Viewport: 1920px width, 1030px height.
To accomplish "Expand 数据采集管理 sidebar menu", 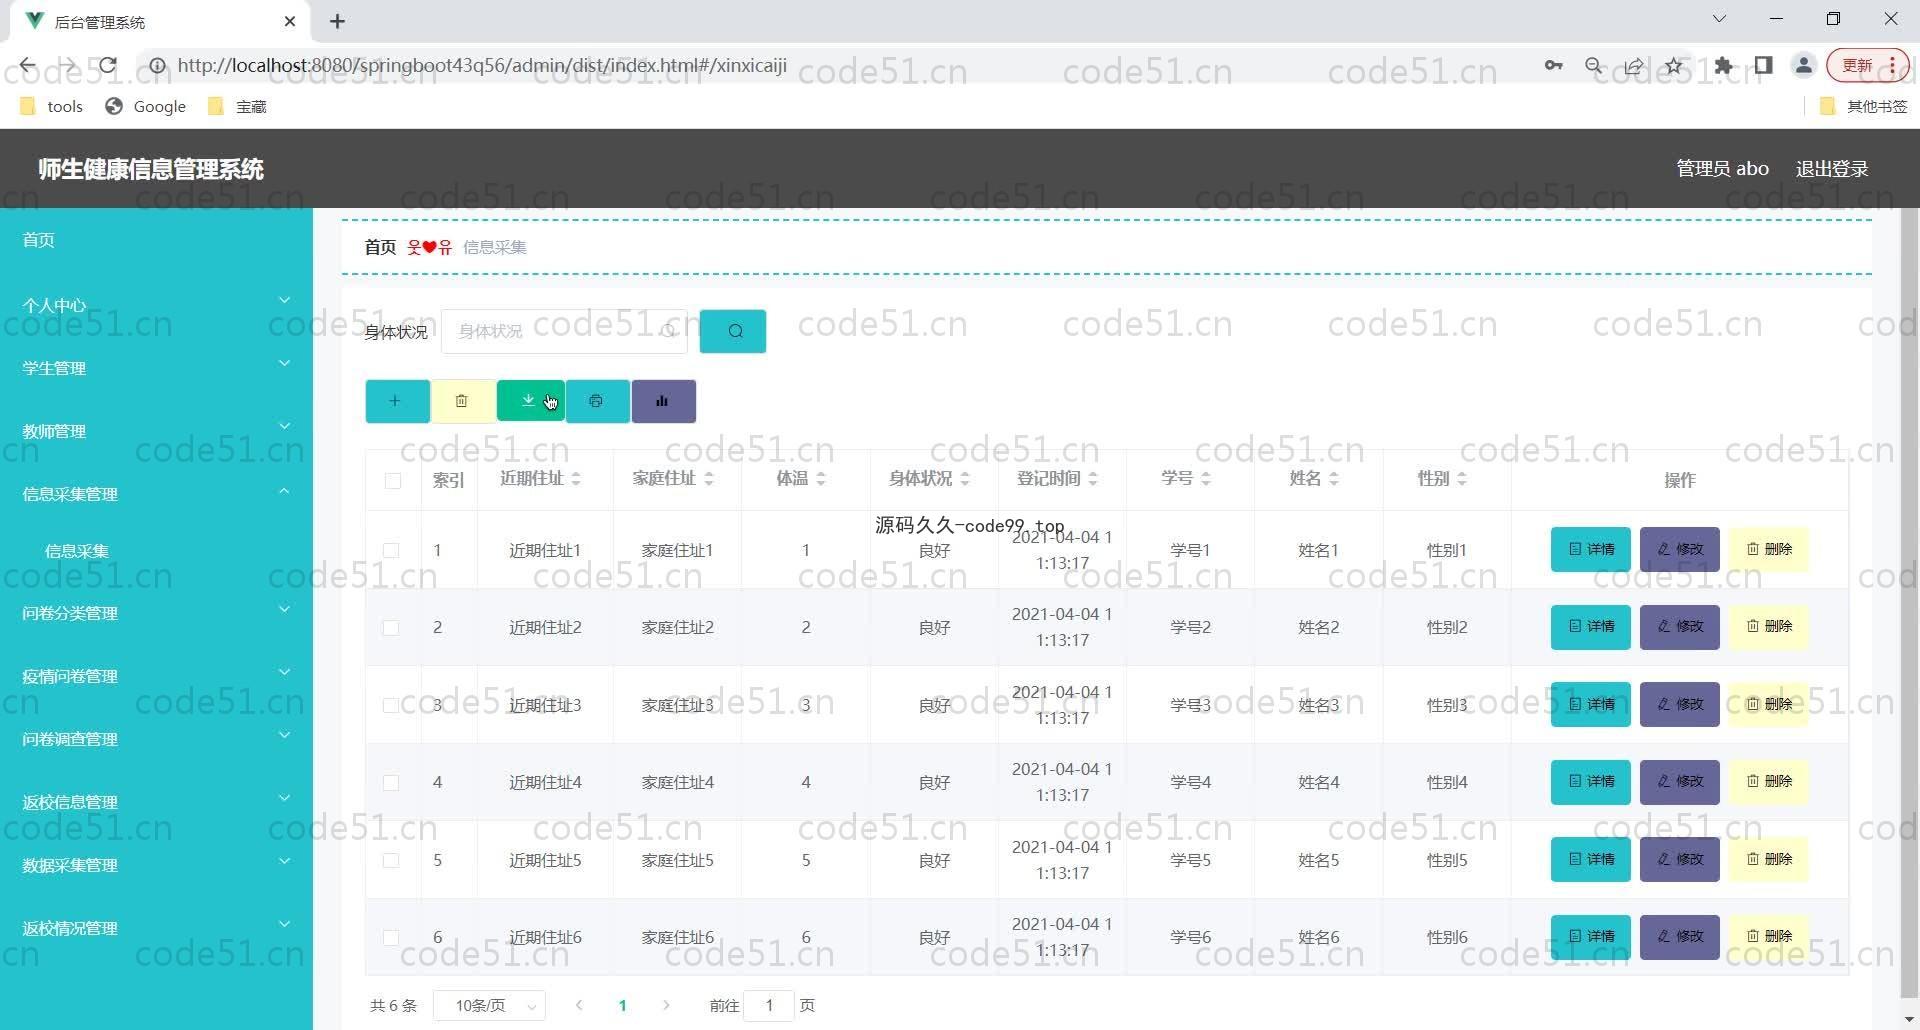I will tap(156, 865).
